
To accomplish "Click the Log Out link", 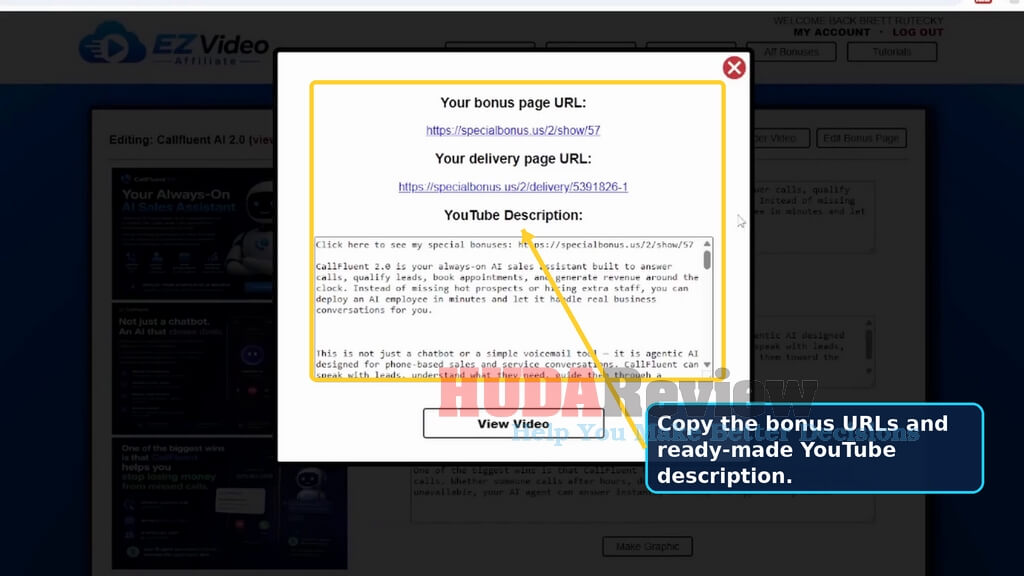I will [x=918, y=32].
